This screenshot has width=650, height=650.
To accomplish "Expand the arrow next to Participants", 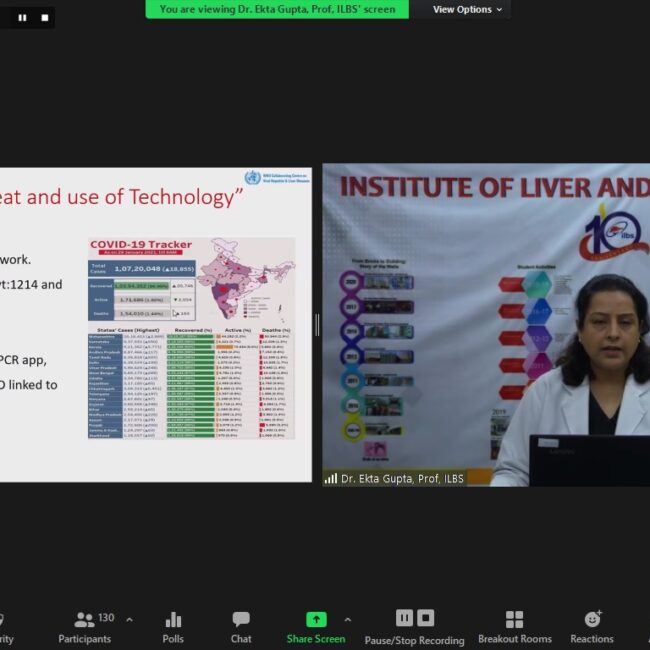I will pos(129,619).
